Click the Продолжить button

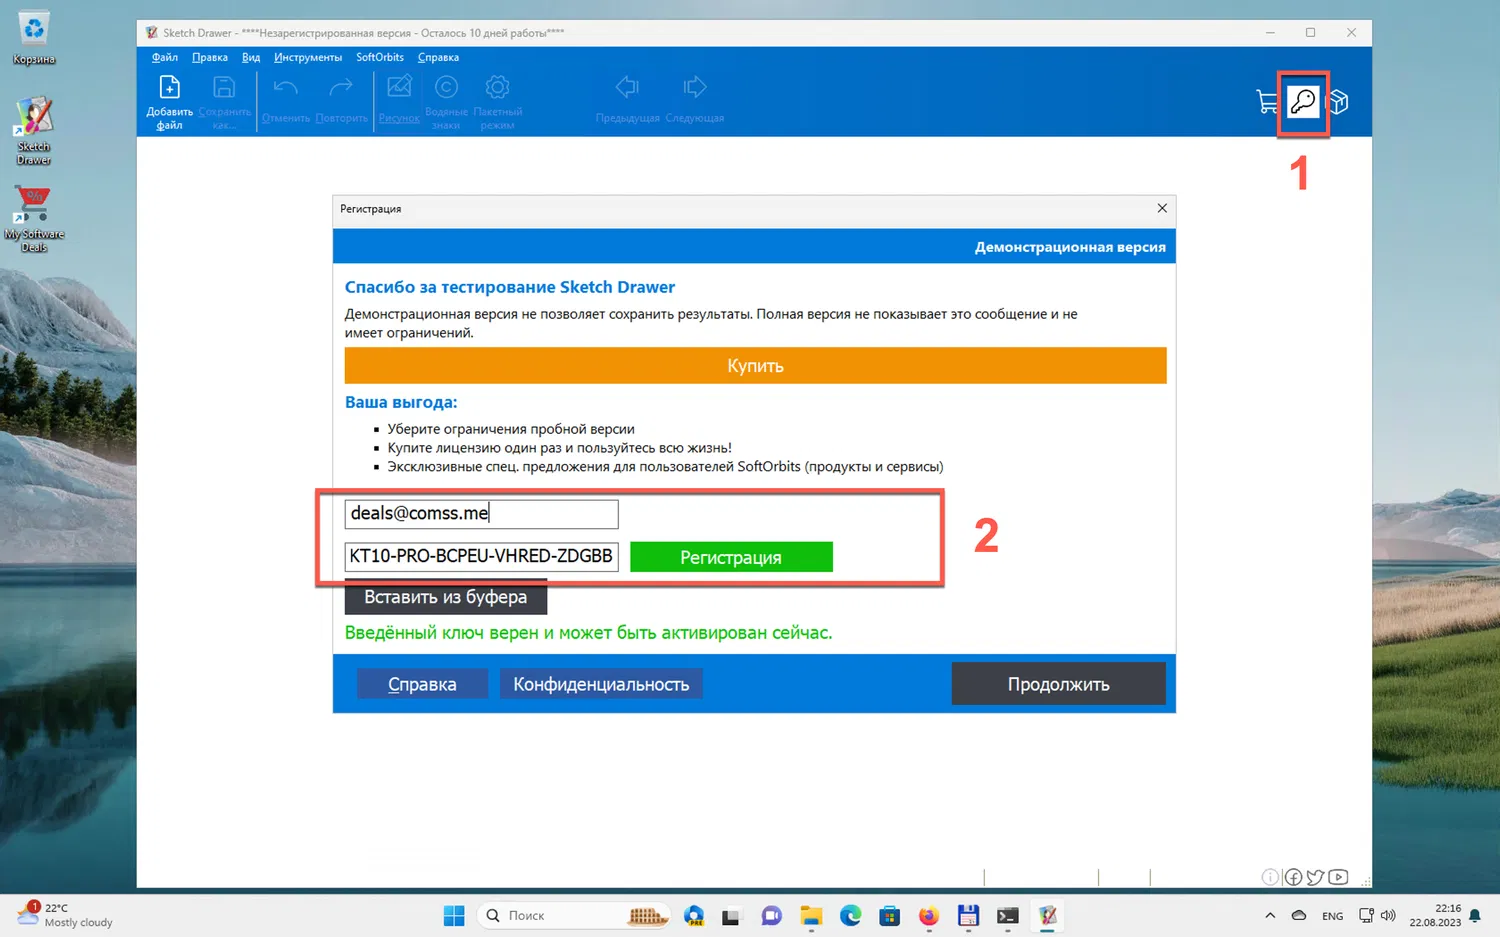(x=1059, y=684)
